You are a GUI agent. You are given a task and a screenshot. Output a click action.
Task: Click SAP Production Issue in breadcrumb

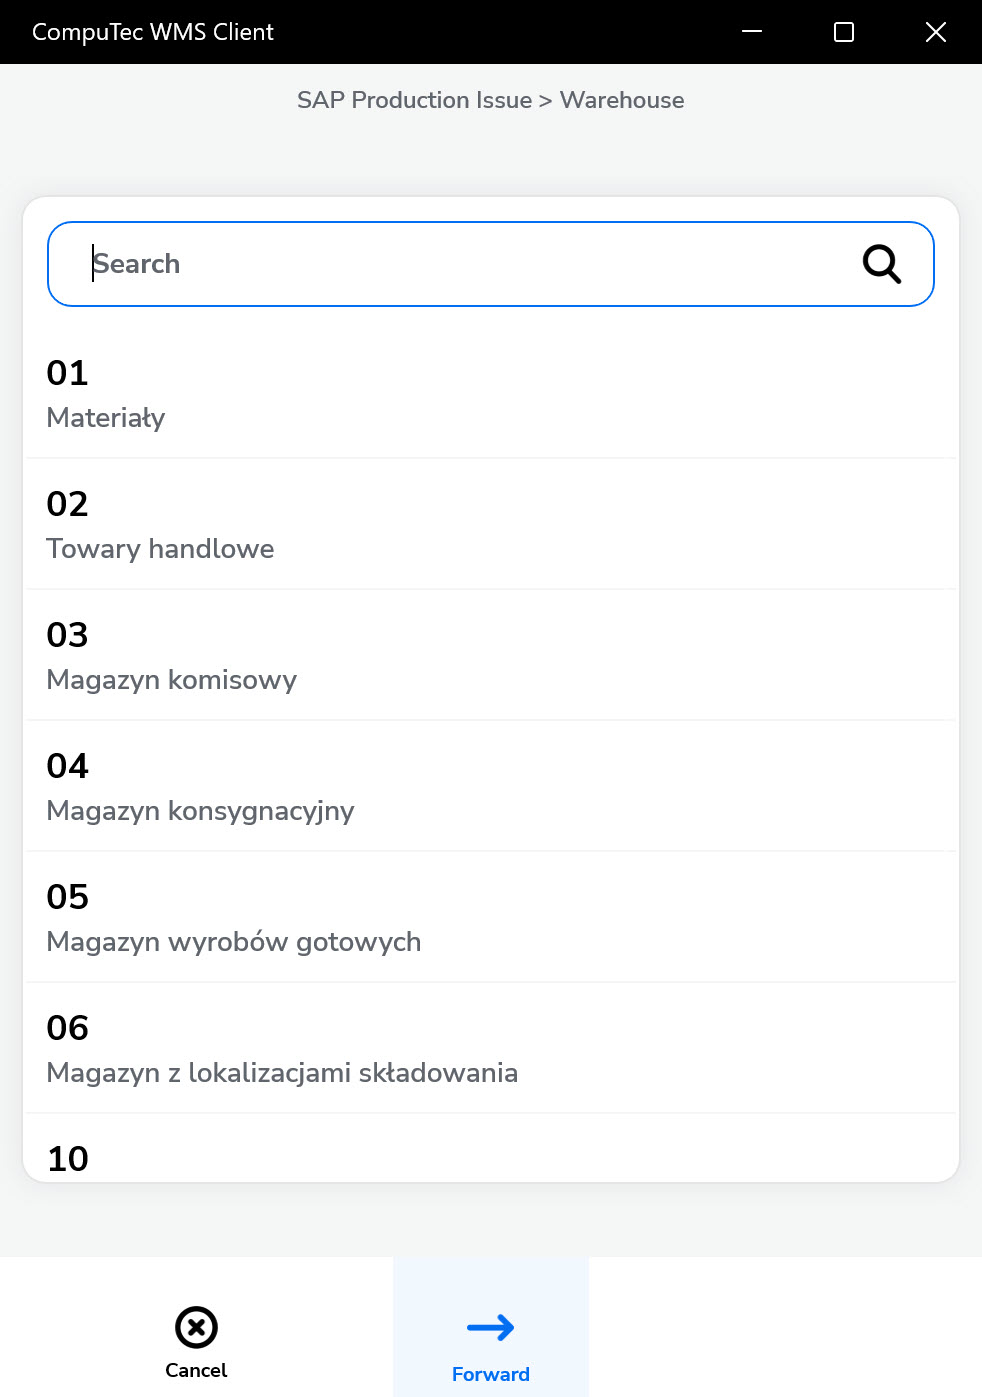414,100
